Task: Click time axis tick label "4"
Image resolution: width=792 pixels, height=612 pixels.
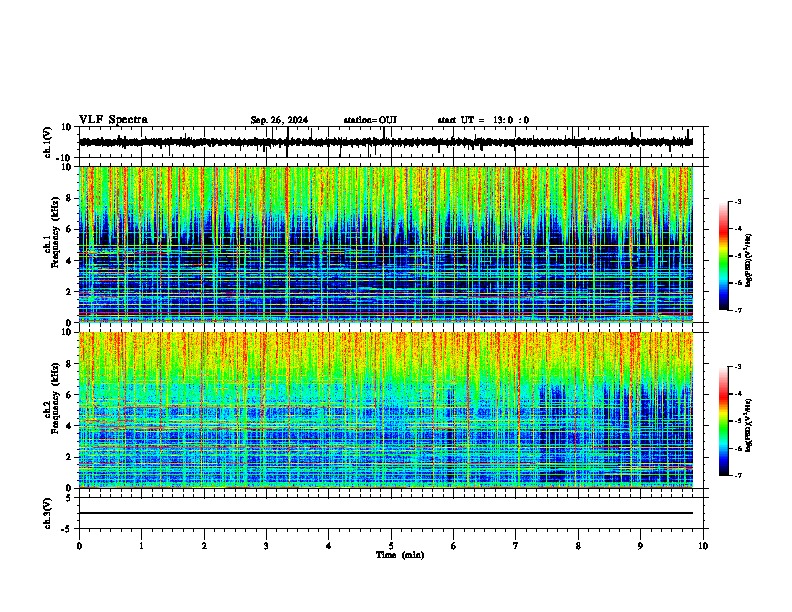Action: click(329, 546)
